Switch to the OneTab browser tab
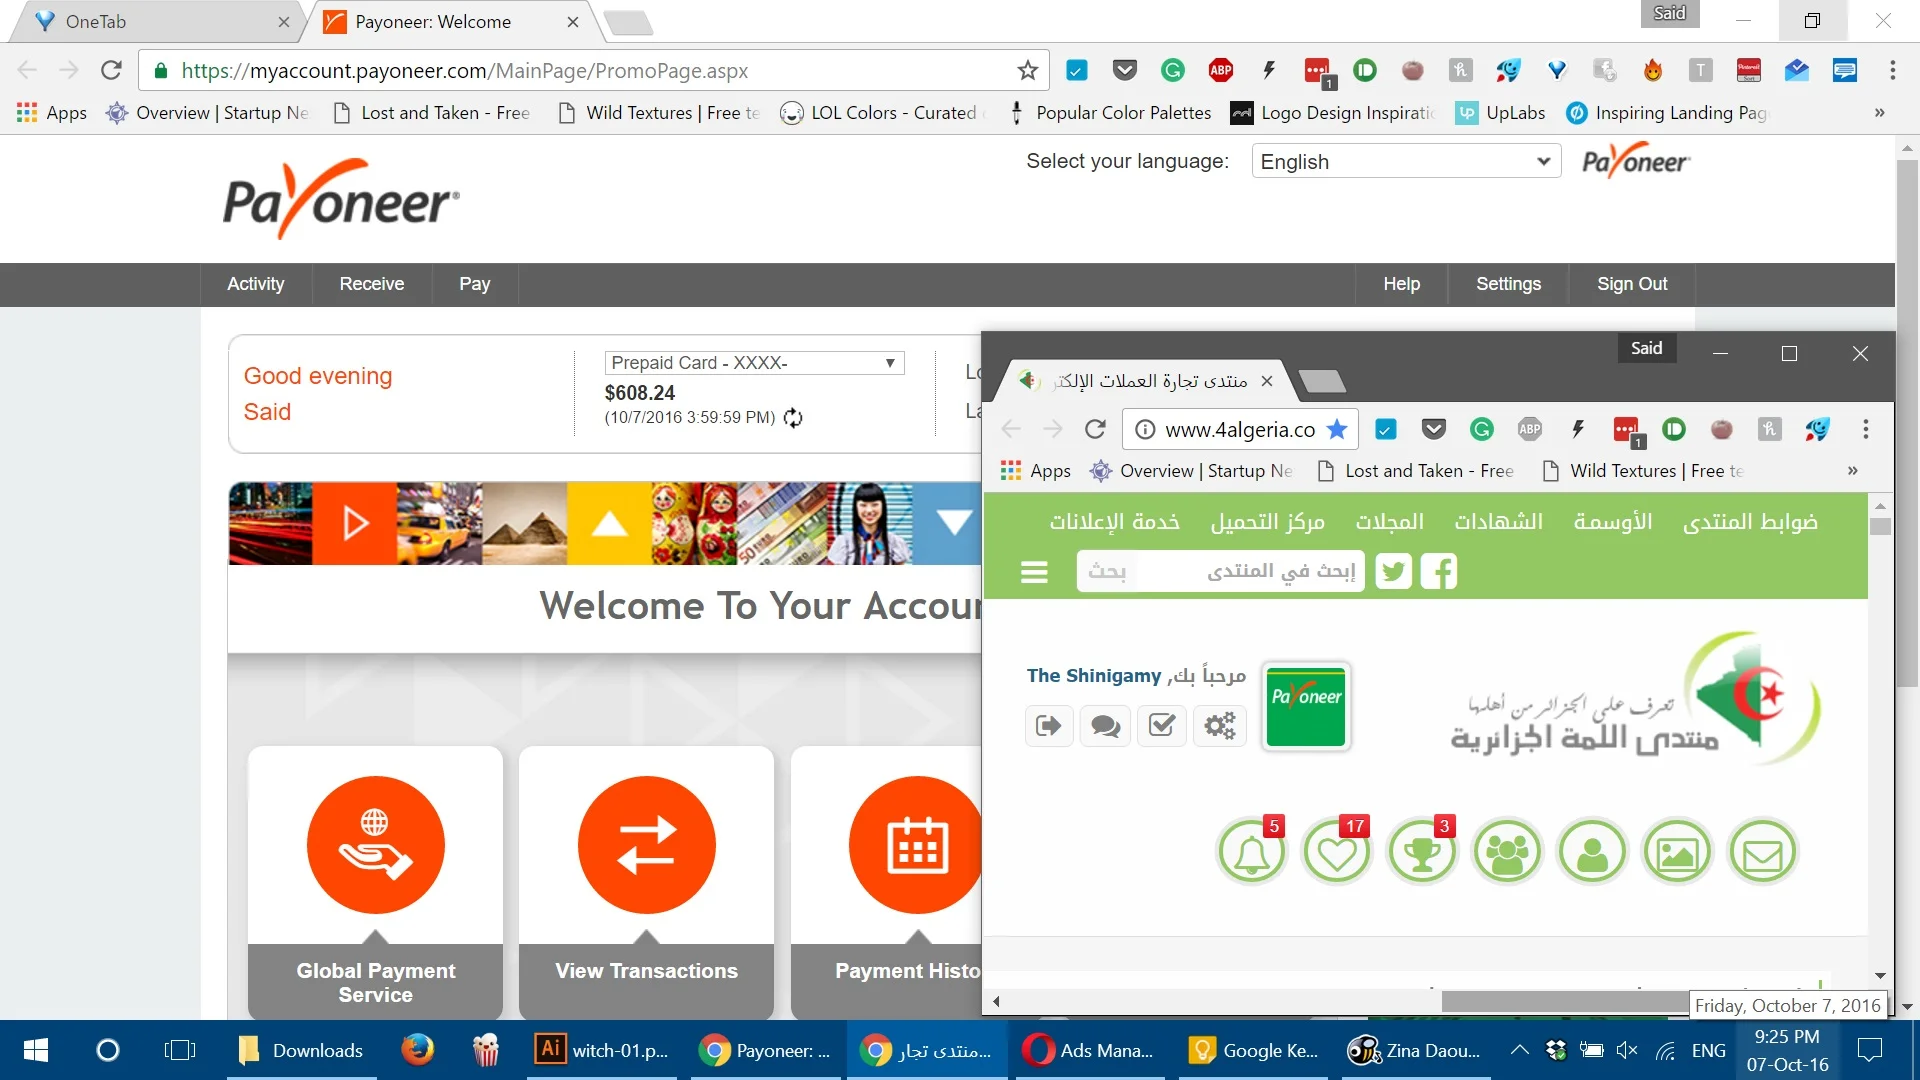Viewport: 1920px width, 1080px height. tap(150, 22)
